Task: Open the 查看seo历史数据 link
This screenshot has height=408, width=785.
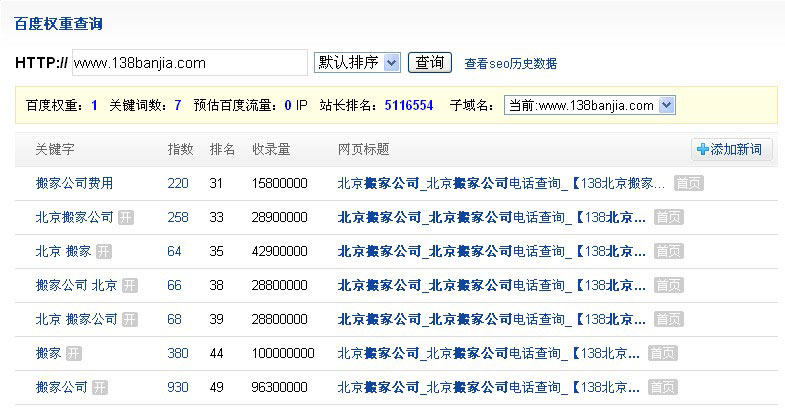Action: (x=510, y=64)
